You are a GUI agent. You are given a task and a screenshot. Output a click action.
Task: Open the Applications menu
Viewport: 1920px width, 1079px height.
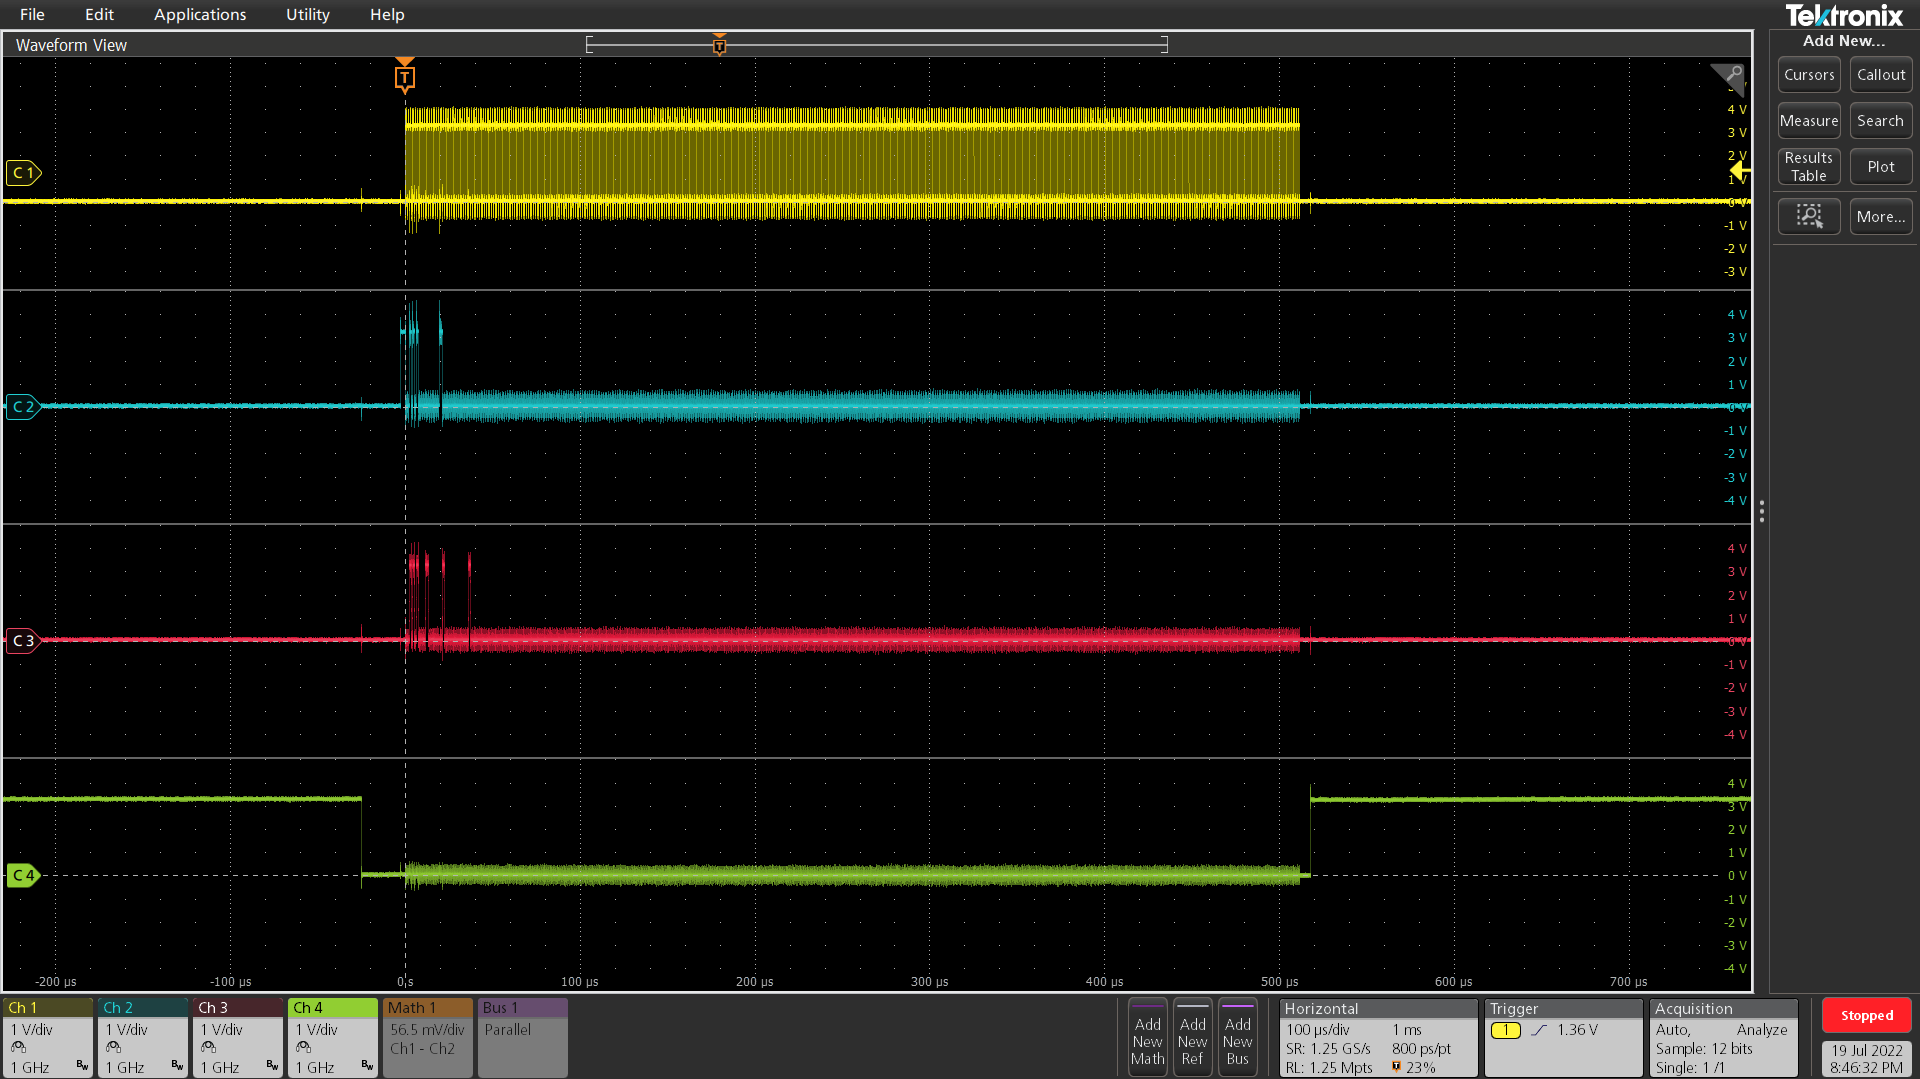point(200,14)
